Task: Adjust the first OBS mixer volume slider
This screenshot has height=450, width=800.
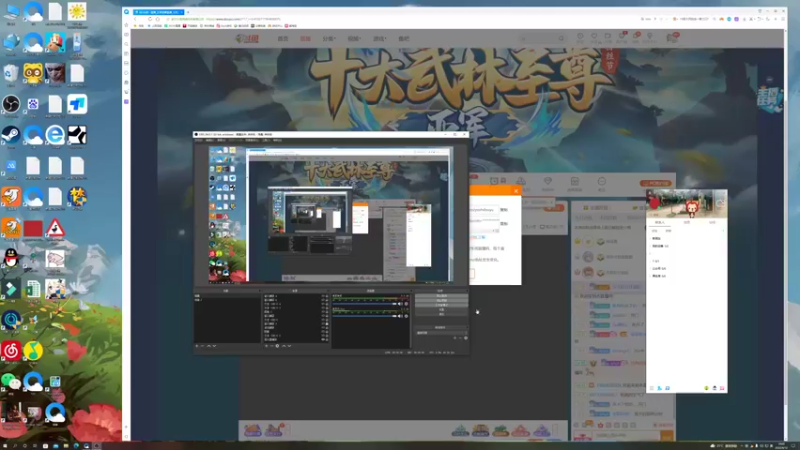Action: point(365,304)
